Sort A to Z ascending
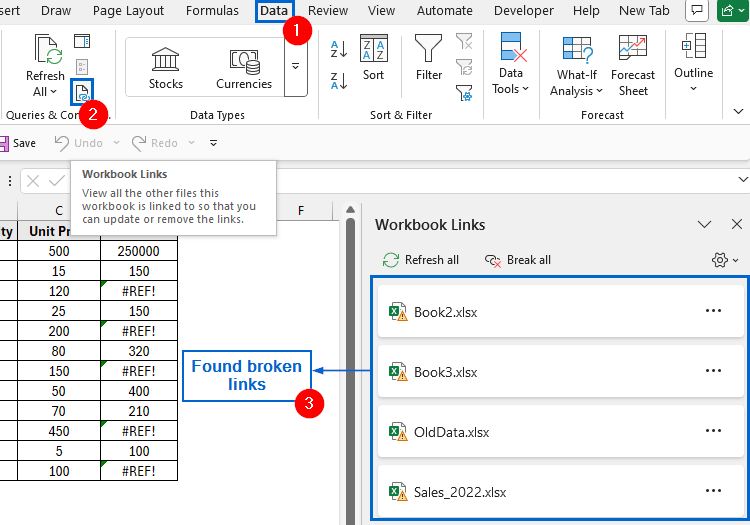 (339, 49)
